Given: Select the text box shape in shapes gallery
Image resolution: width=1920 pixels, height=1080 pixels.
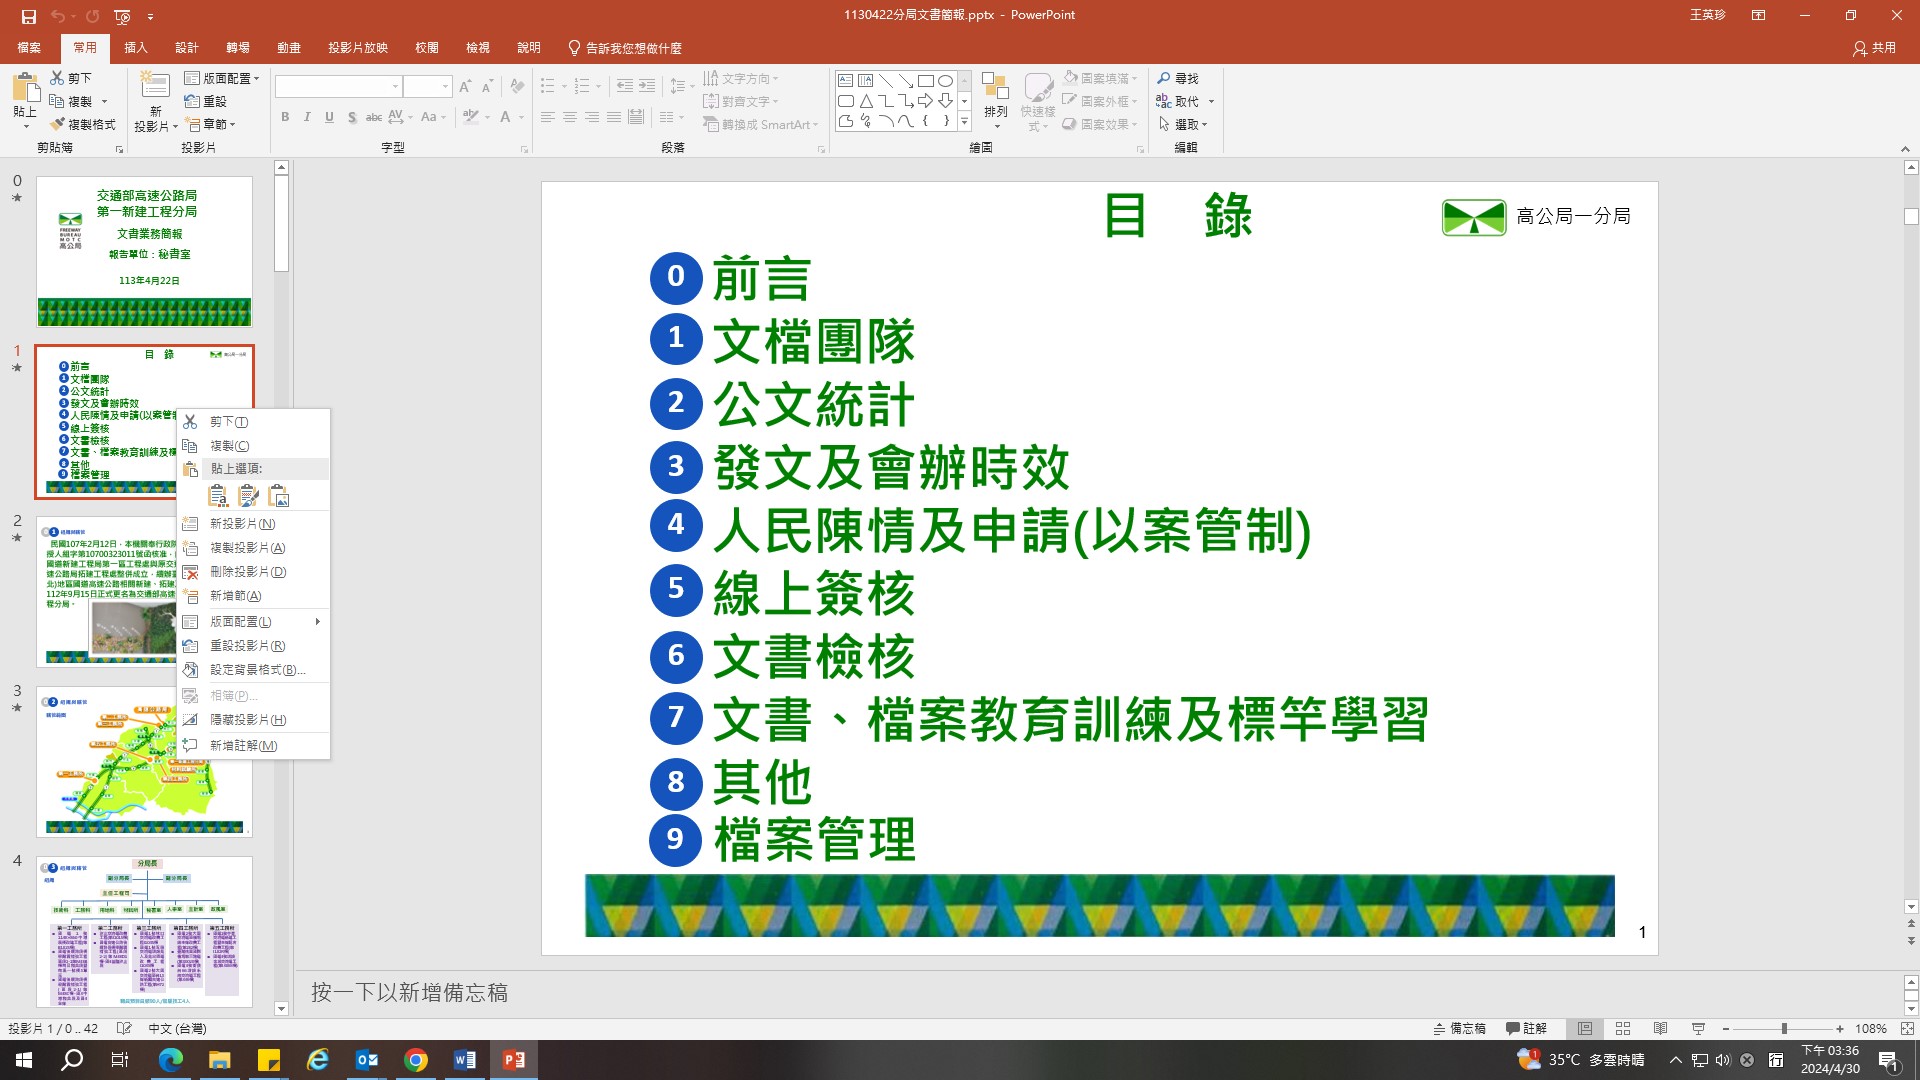Looking at the screenshot, I should [x=846, y=80].
